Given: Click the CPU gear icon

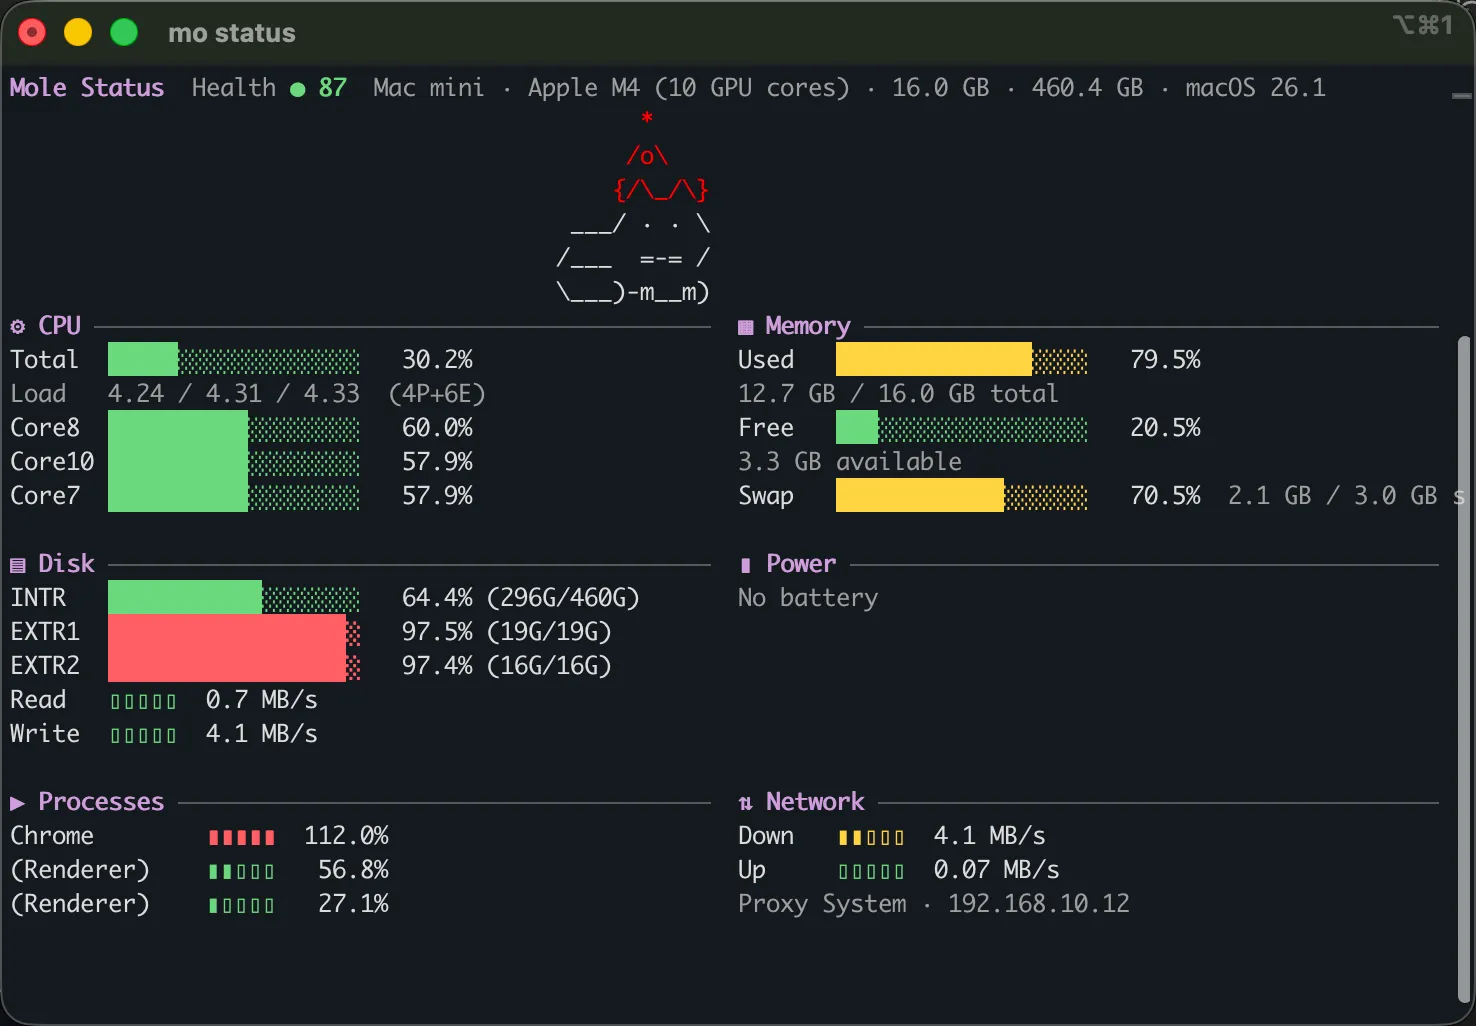Looking at the screenshot, I should pos(18,327).
